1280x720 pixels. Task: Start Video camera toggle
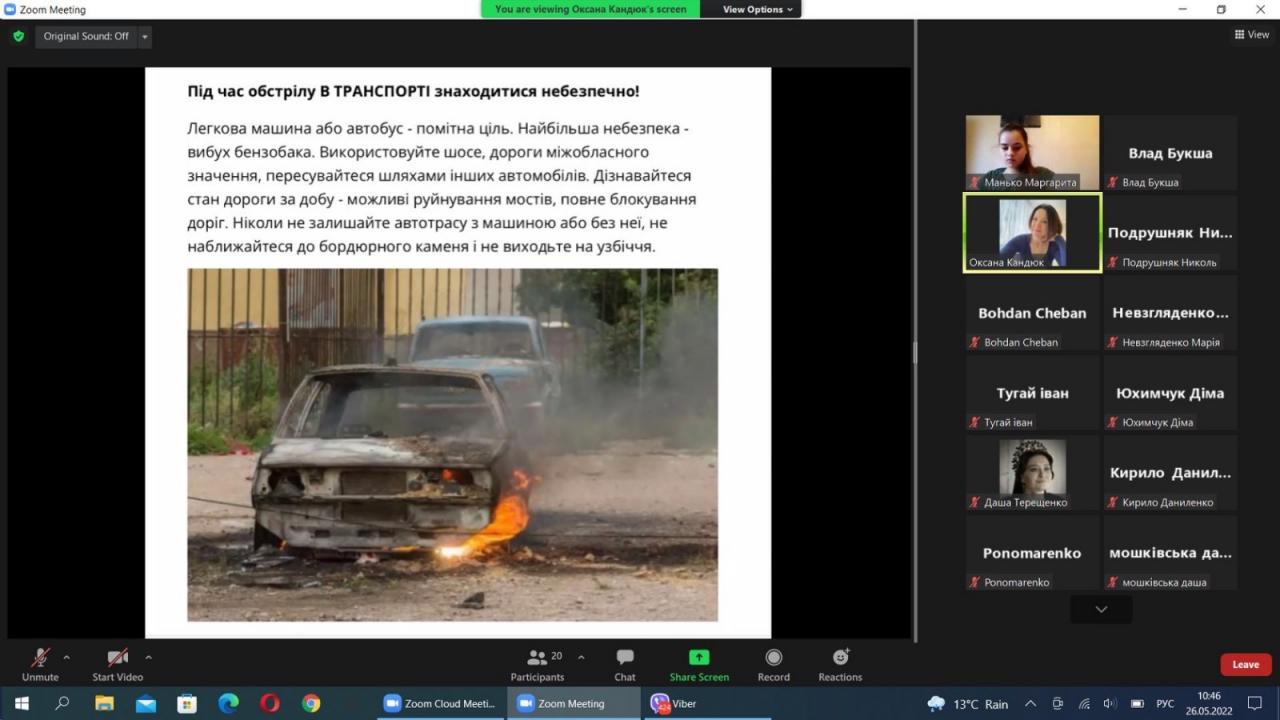coord(117,664)
